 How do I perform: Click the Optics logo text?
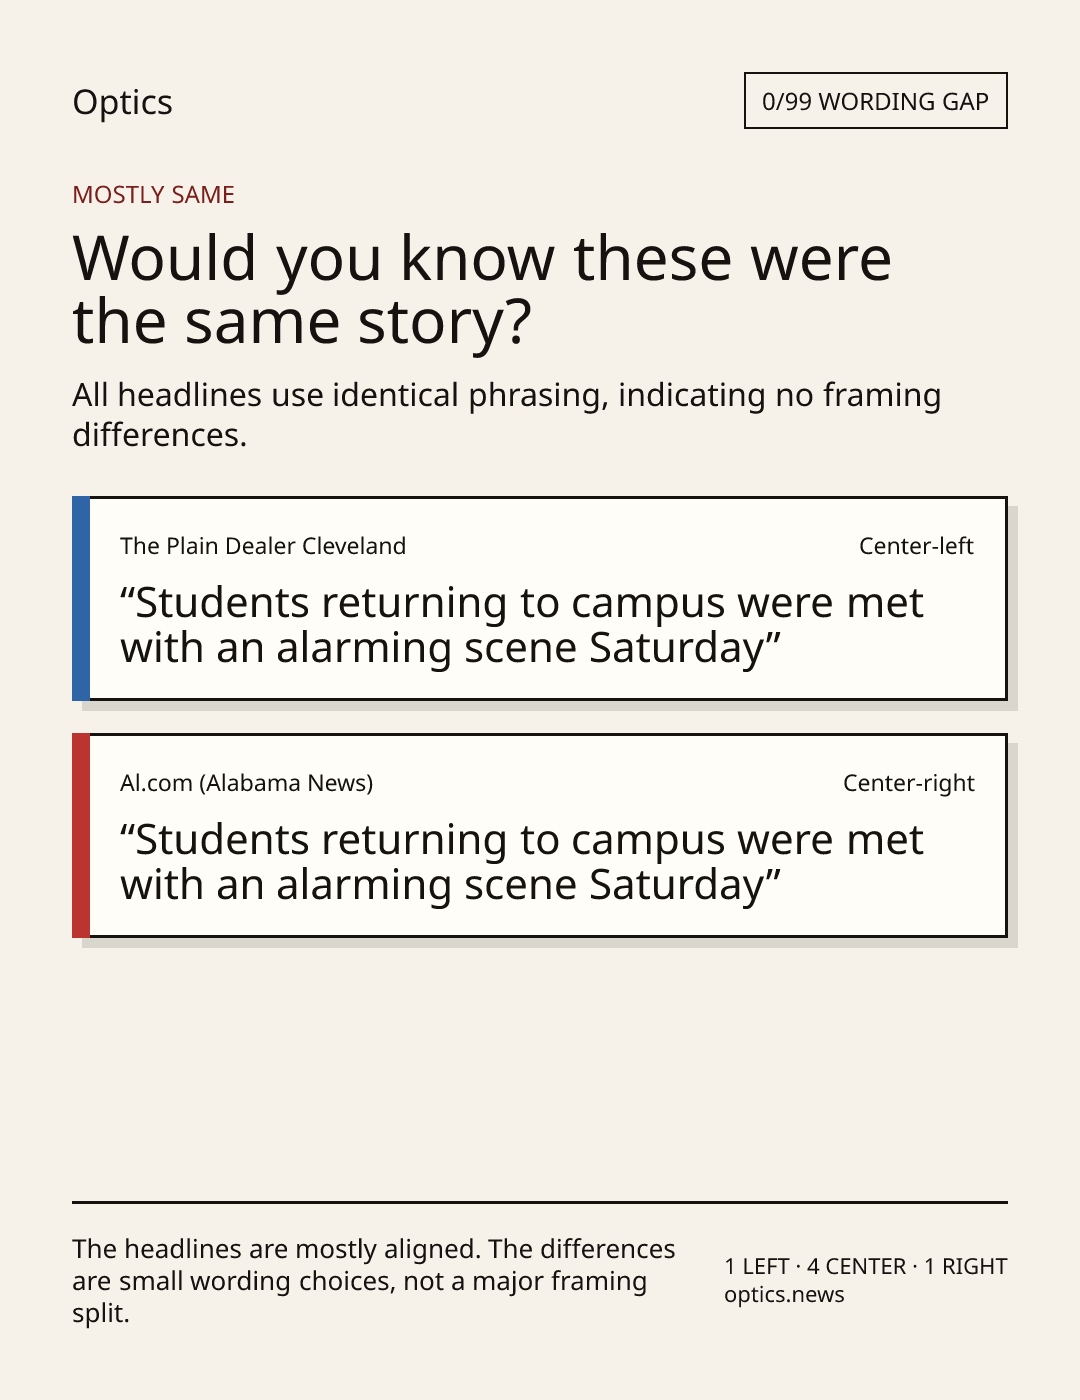(122, 103)
